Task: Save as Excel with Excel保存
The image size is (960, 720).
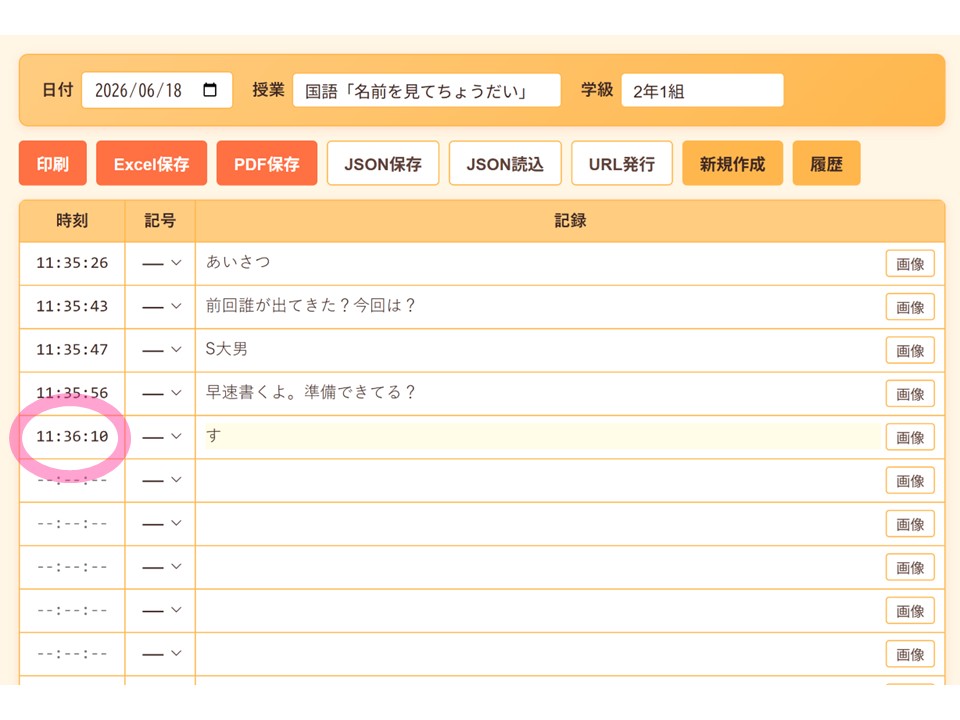Action: click(151, 163)
